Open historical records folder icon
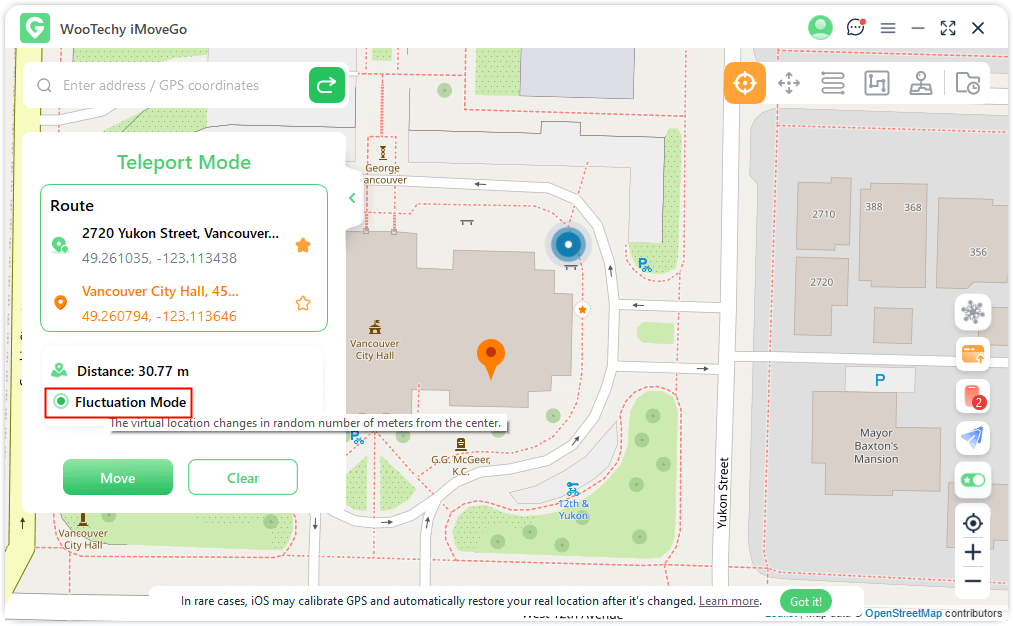This screenshot has width=1013, height=626. click(x=967, y=84)
